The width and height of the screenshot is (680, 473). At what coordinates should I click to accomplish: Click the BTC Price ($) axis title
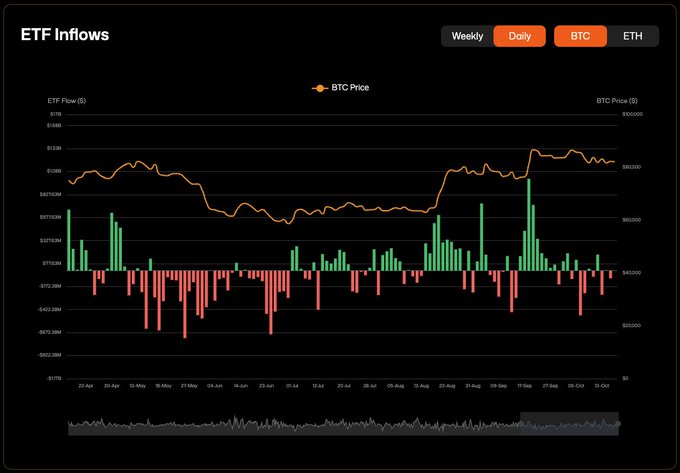click(617, 101)
